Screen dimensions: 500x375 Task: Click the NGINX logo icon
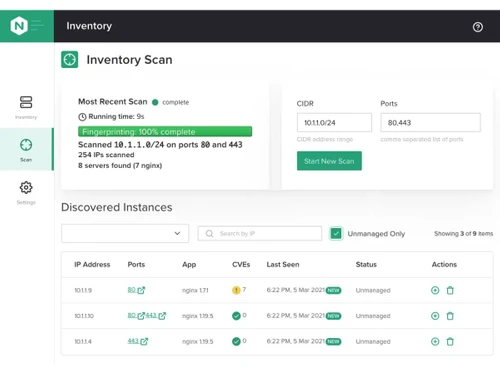pyautogui.click(x=19, y=26)
